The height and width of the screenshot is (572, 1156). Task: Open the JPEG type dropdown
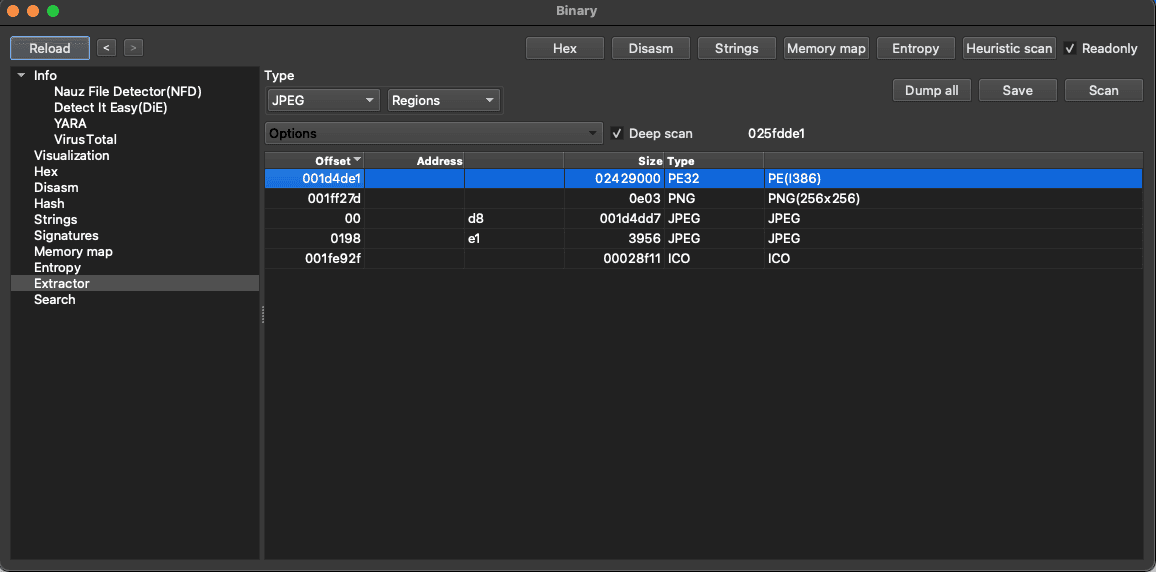(324, 100)
